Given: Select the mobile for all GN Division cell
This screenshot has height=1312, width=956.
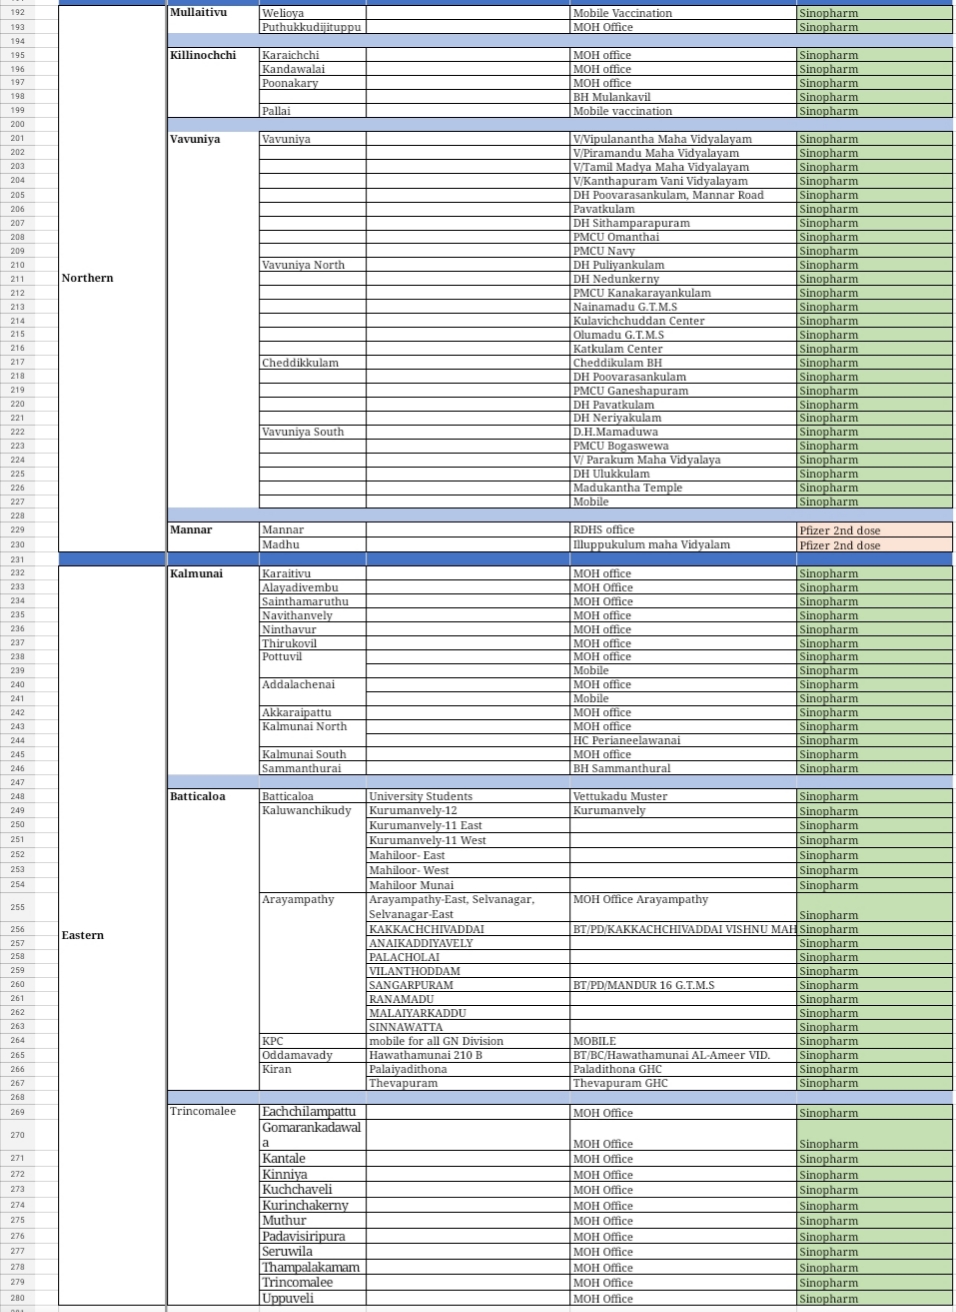Looking at the screenshot, I should point(468,1041).
